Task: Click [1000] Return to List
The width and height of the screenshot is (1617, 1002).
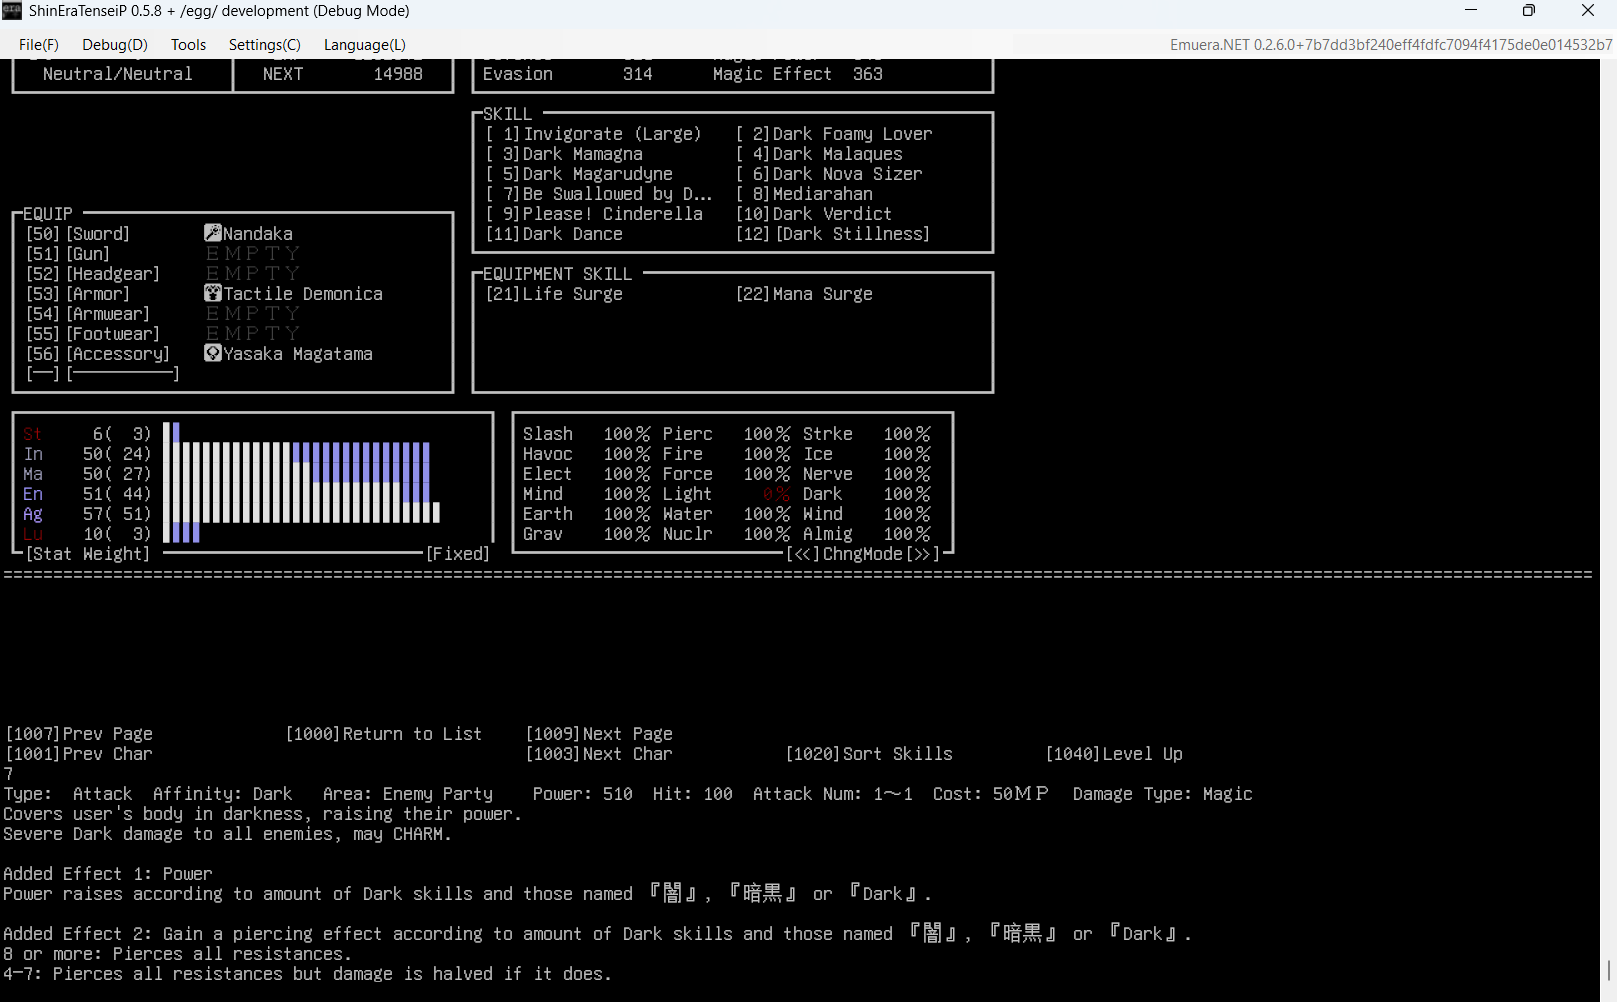Action: [384, 734]
